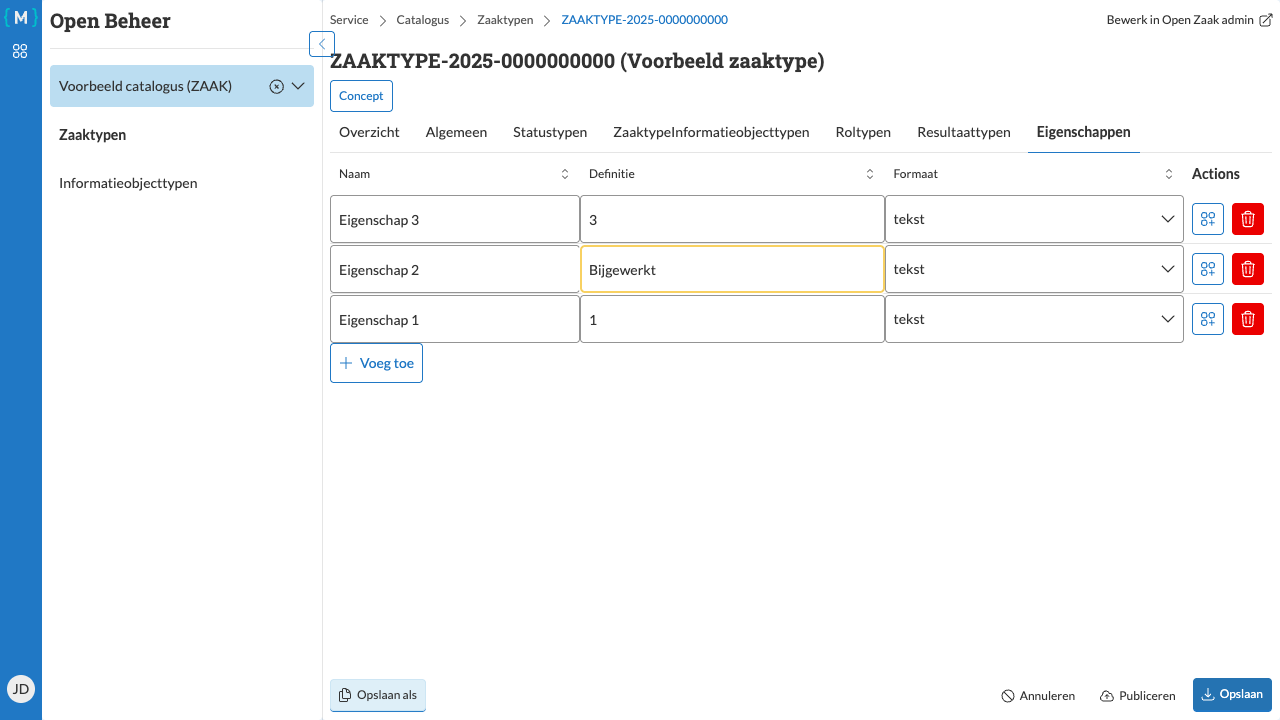Expand the Voorbeeld catalogus dropdown chevron
Screen dimensions: 1280x720
point(298,87)
